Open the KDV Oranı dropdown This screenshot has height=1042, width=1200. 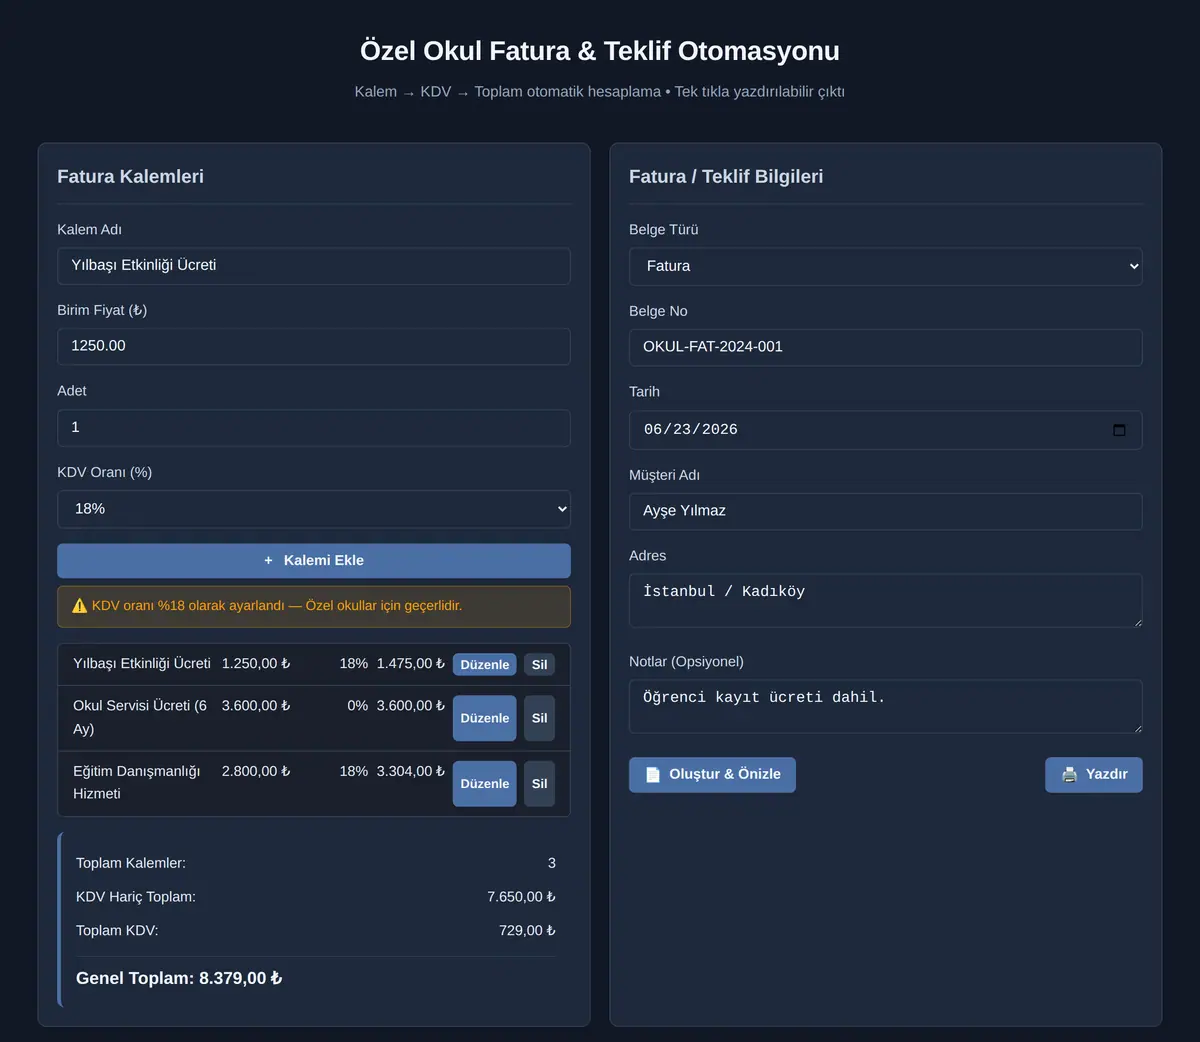pyautogui.click(x=314, y=509)
